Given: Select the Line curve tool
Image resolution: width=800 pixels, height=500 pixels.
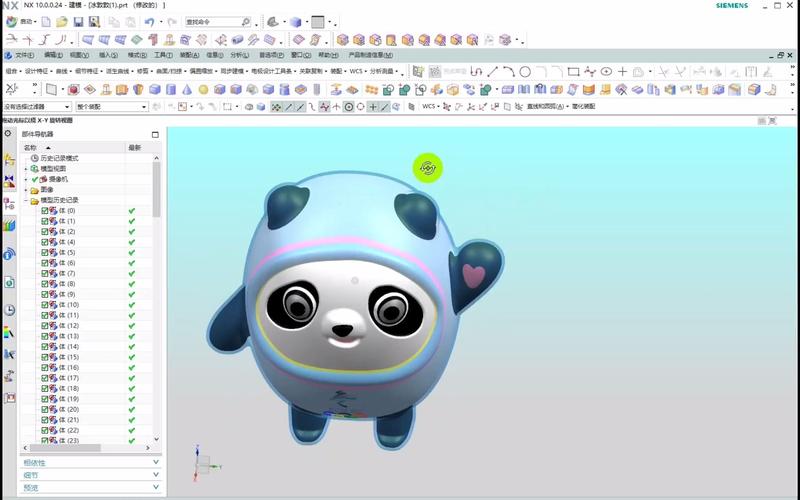Looking at the screenshot, I should tap(492, 71).
